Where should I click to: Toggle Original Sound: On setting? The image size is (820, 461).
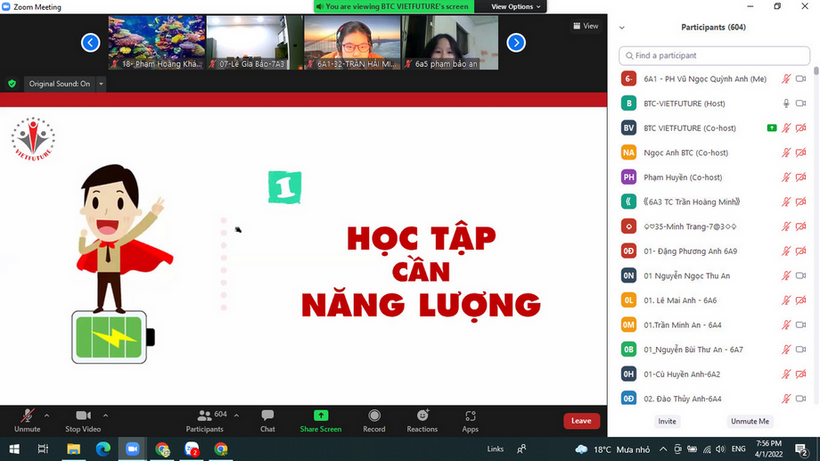pyautogui.click(x=59, y=84)
